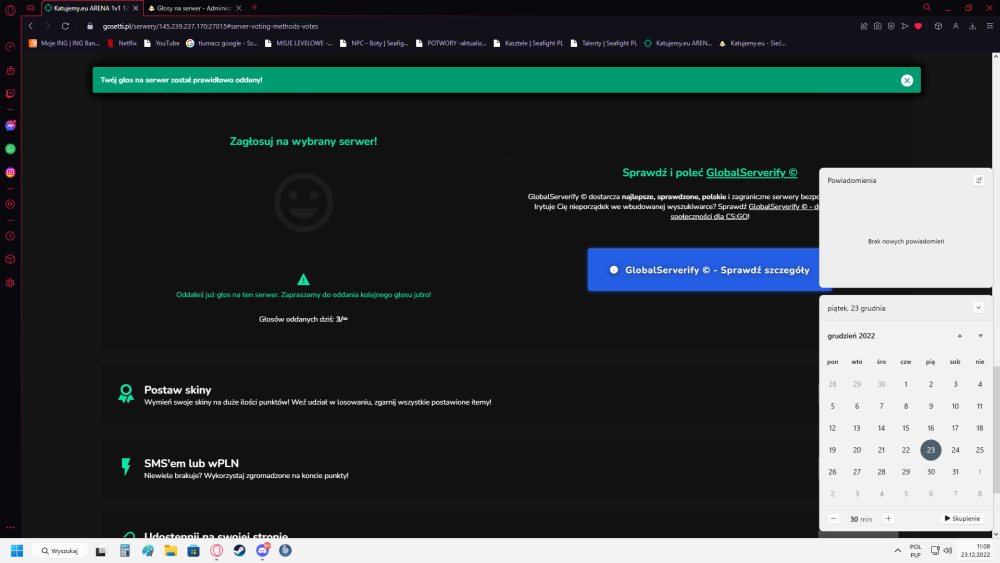Close the Głosy na serwer tab
The width and height of the screenshot is (1000, 563).
click(x=239, y=8)
